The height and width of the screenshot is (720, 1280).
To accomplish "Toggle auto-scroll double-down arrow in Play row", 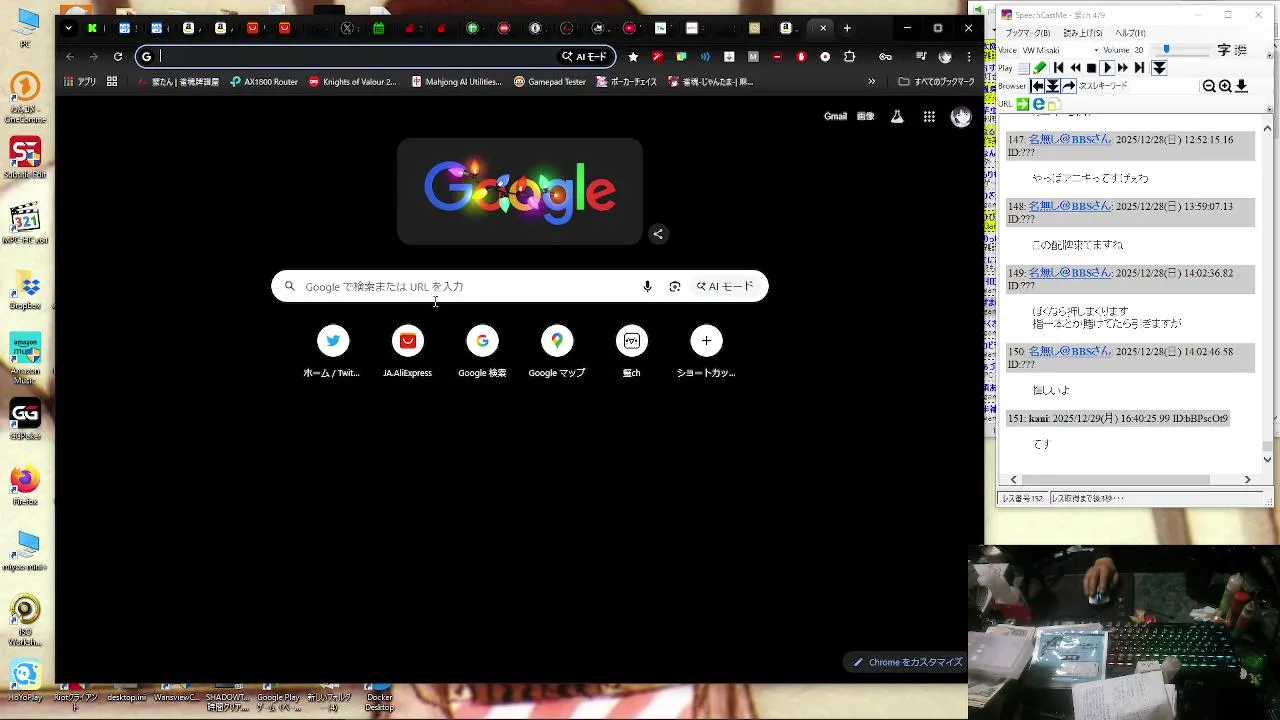I will point(1159,68).
